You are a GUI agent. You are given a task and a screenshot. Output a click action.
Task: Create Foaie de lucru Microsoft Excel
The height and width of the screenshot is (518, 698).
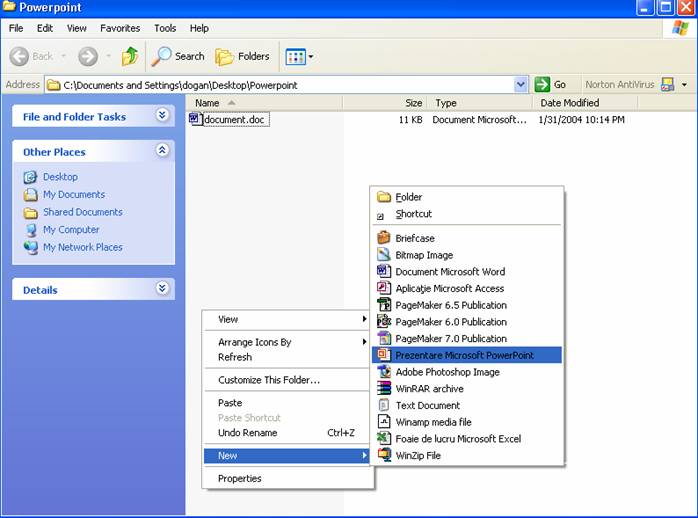click(467, 439)
